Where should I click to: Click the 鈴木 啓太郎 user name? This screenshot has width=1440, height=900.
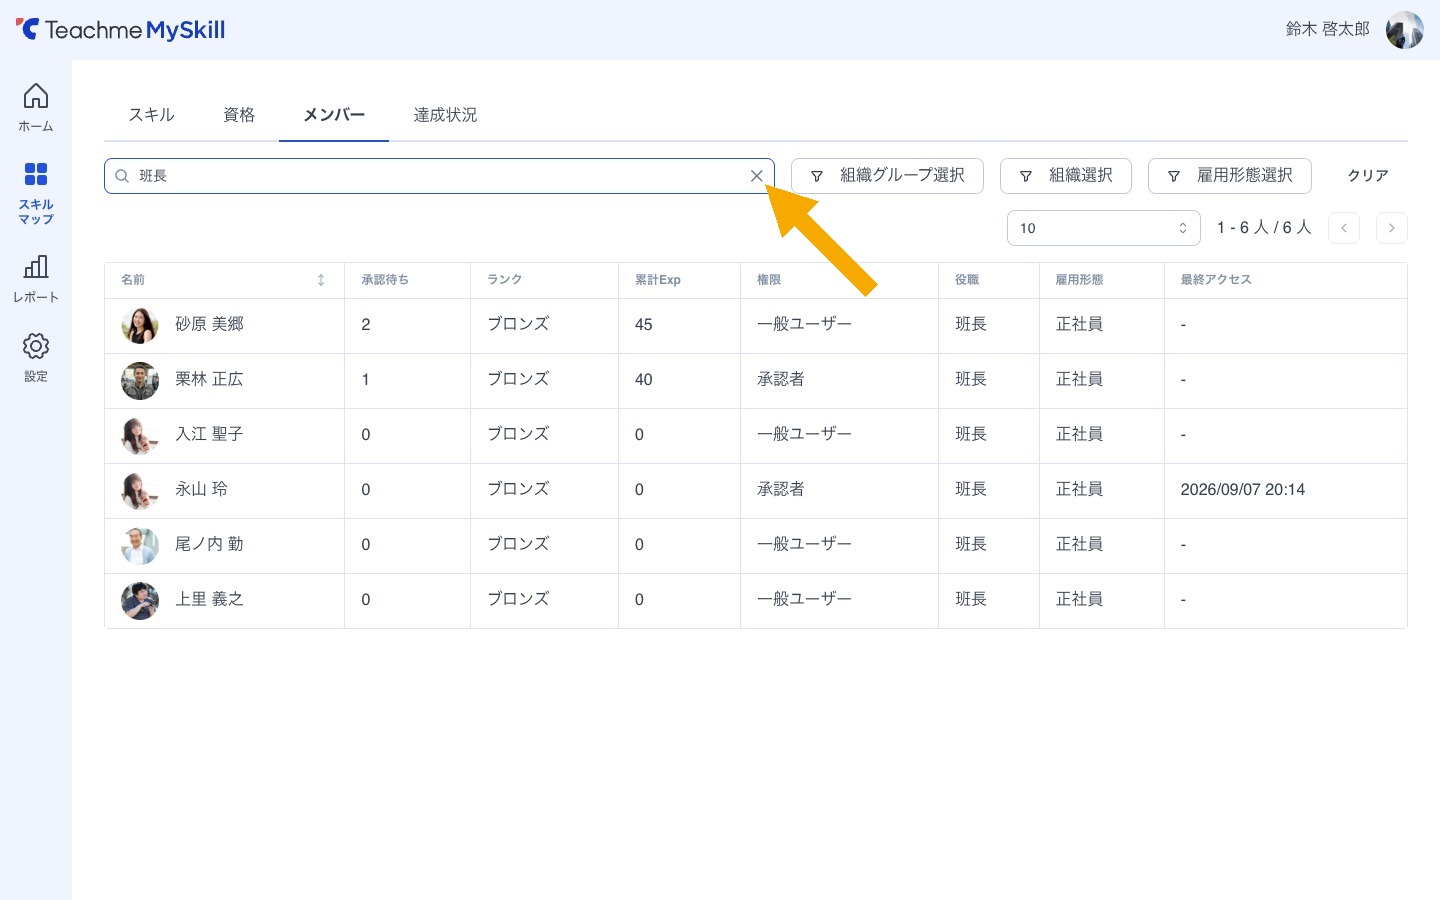click(1327, 30)
